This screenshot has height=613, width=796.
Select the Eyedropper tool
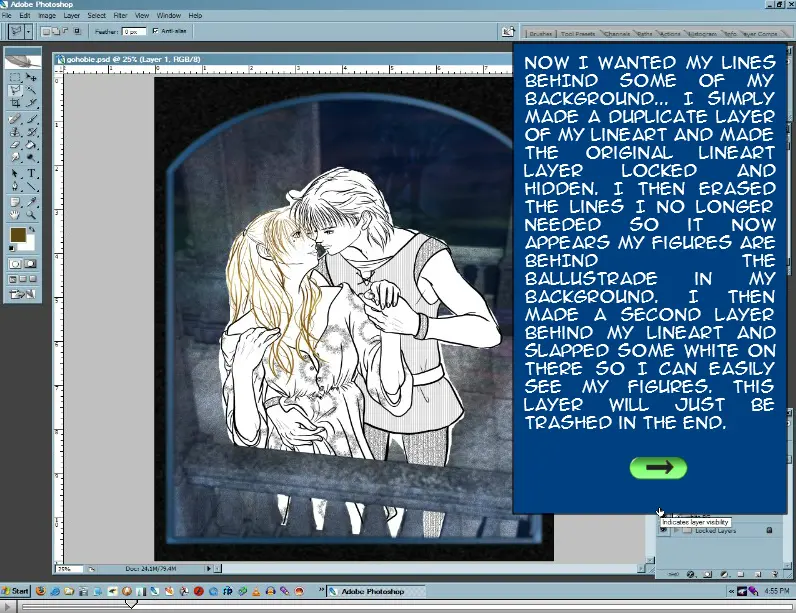pyautogui.click(x=31, y=202)
